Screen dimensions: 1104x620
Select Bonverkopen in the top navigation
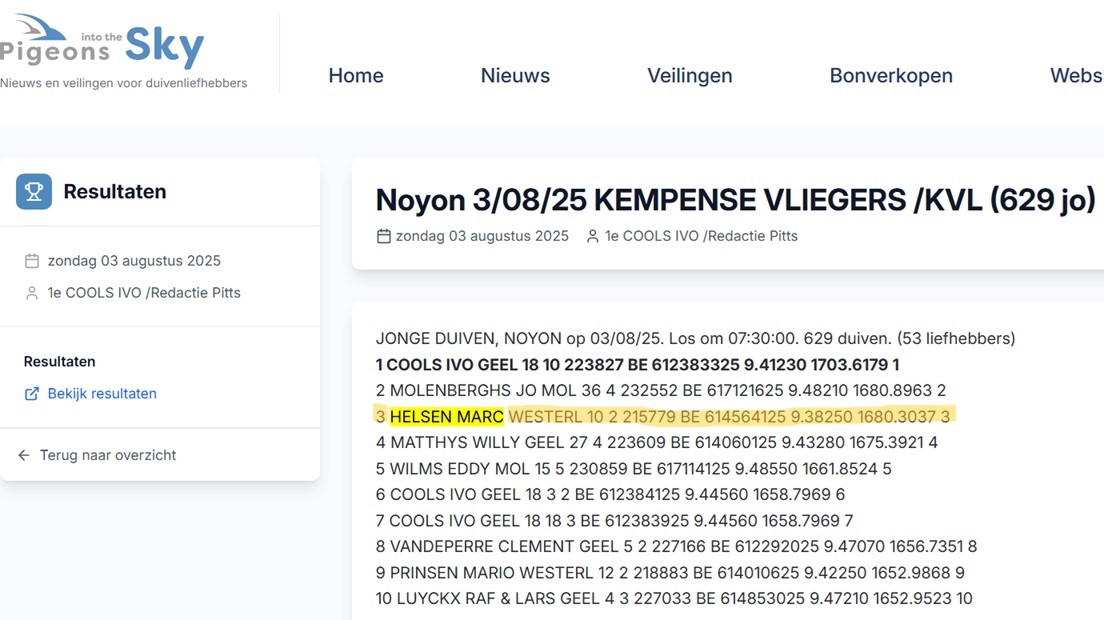point(891,76)
